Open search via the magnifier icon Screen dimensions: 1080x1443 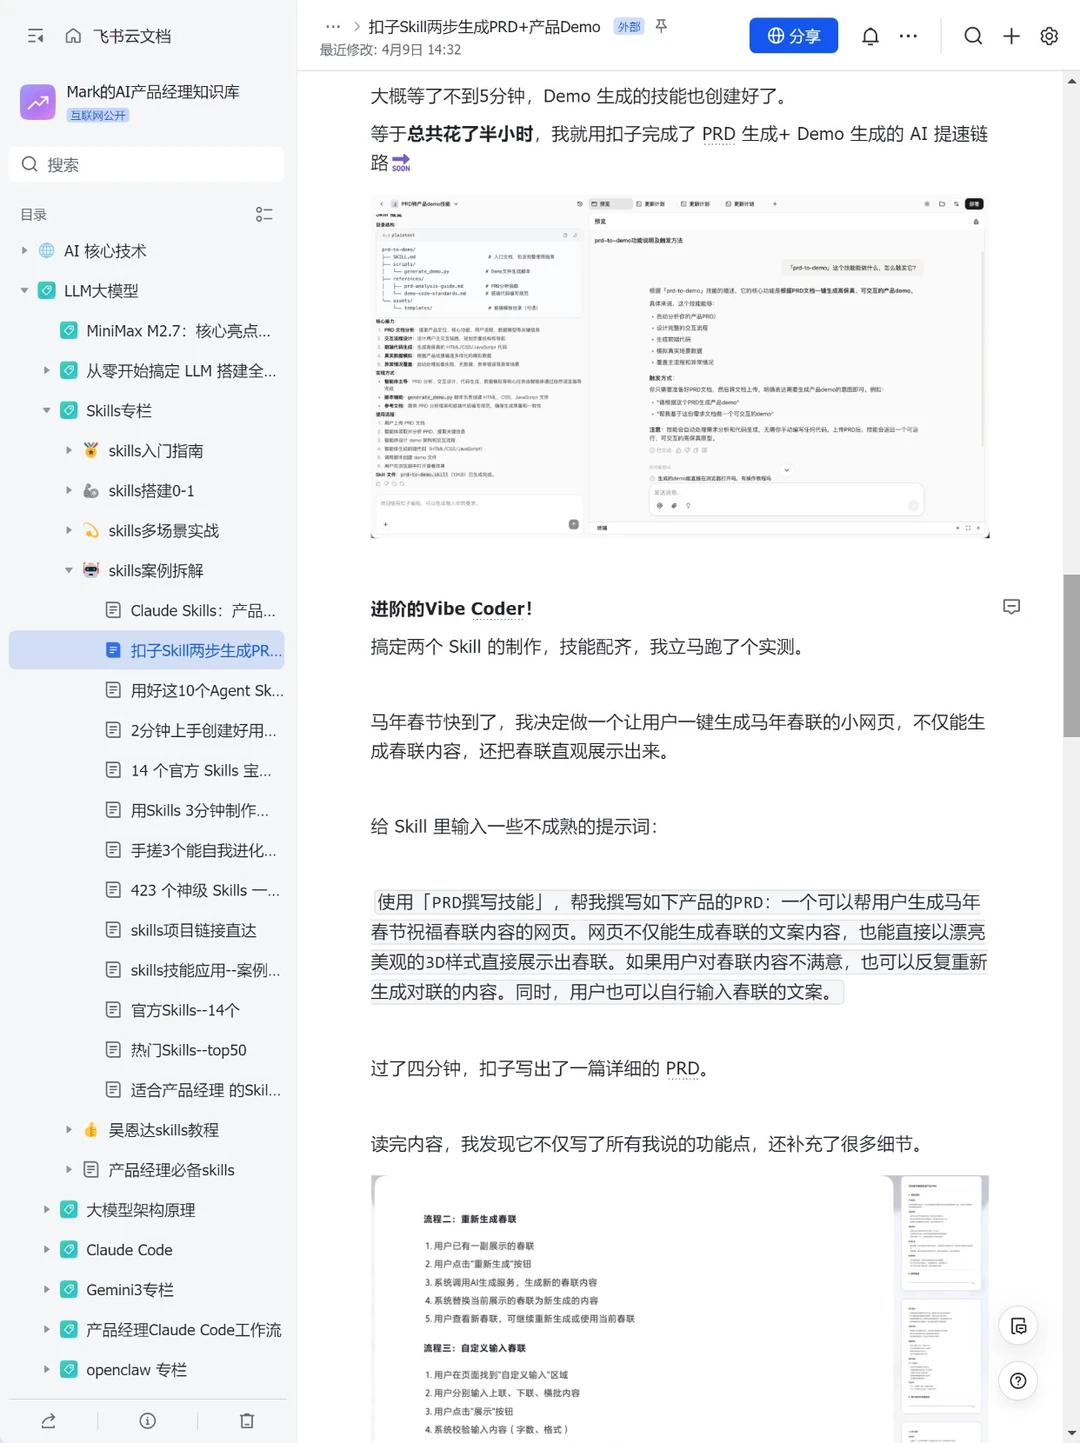click(973, 36)
